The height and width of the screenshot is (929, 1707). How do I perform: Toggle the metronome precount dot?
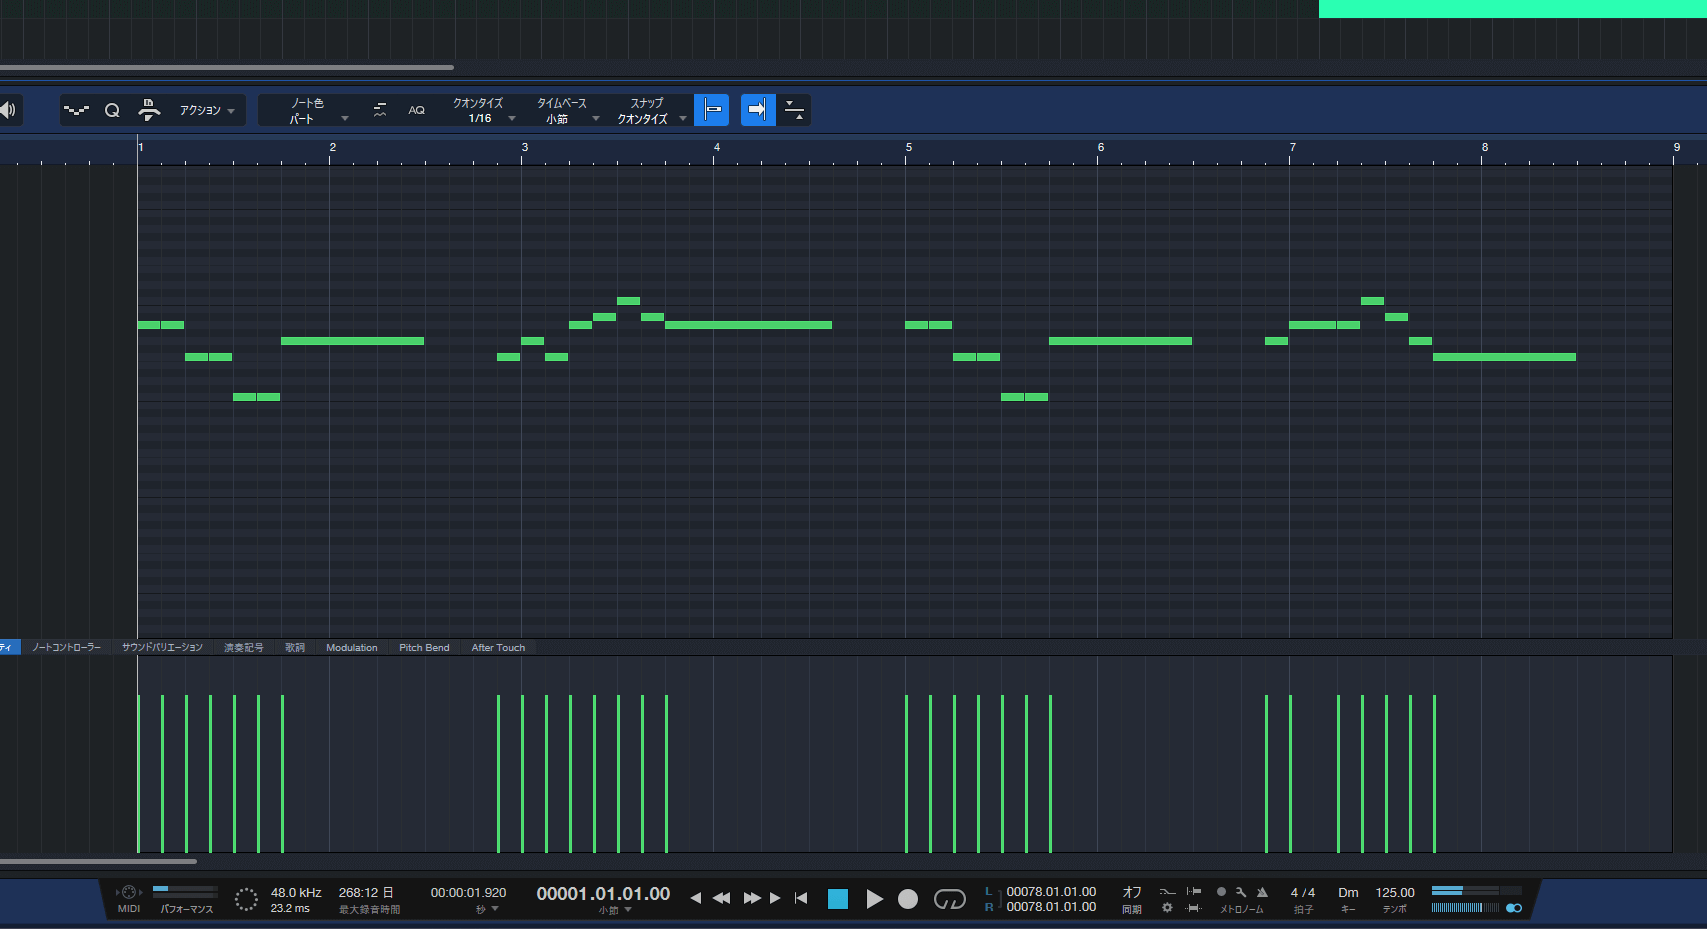click(x=1221, y=891)
